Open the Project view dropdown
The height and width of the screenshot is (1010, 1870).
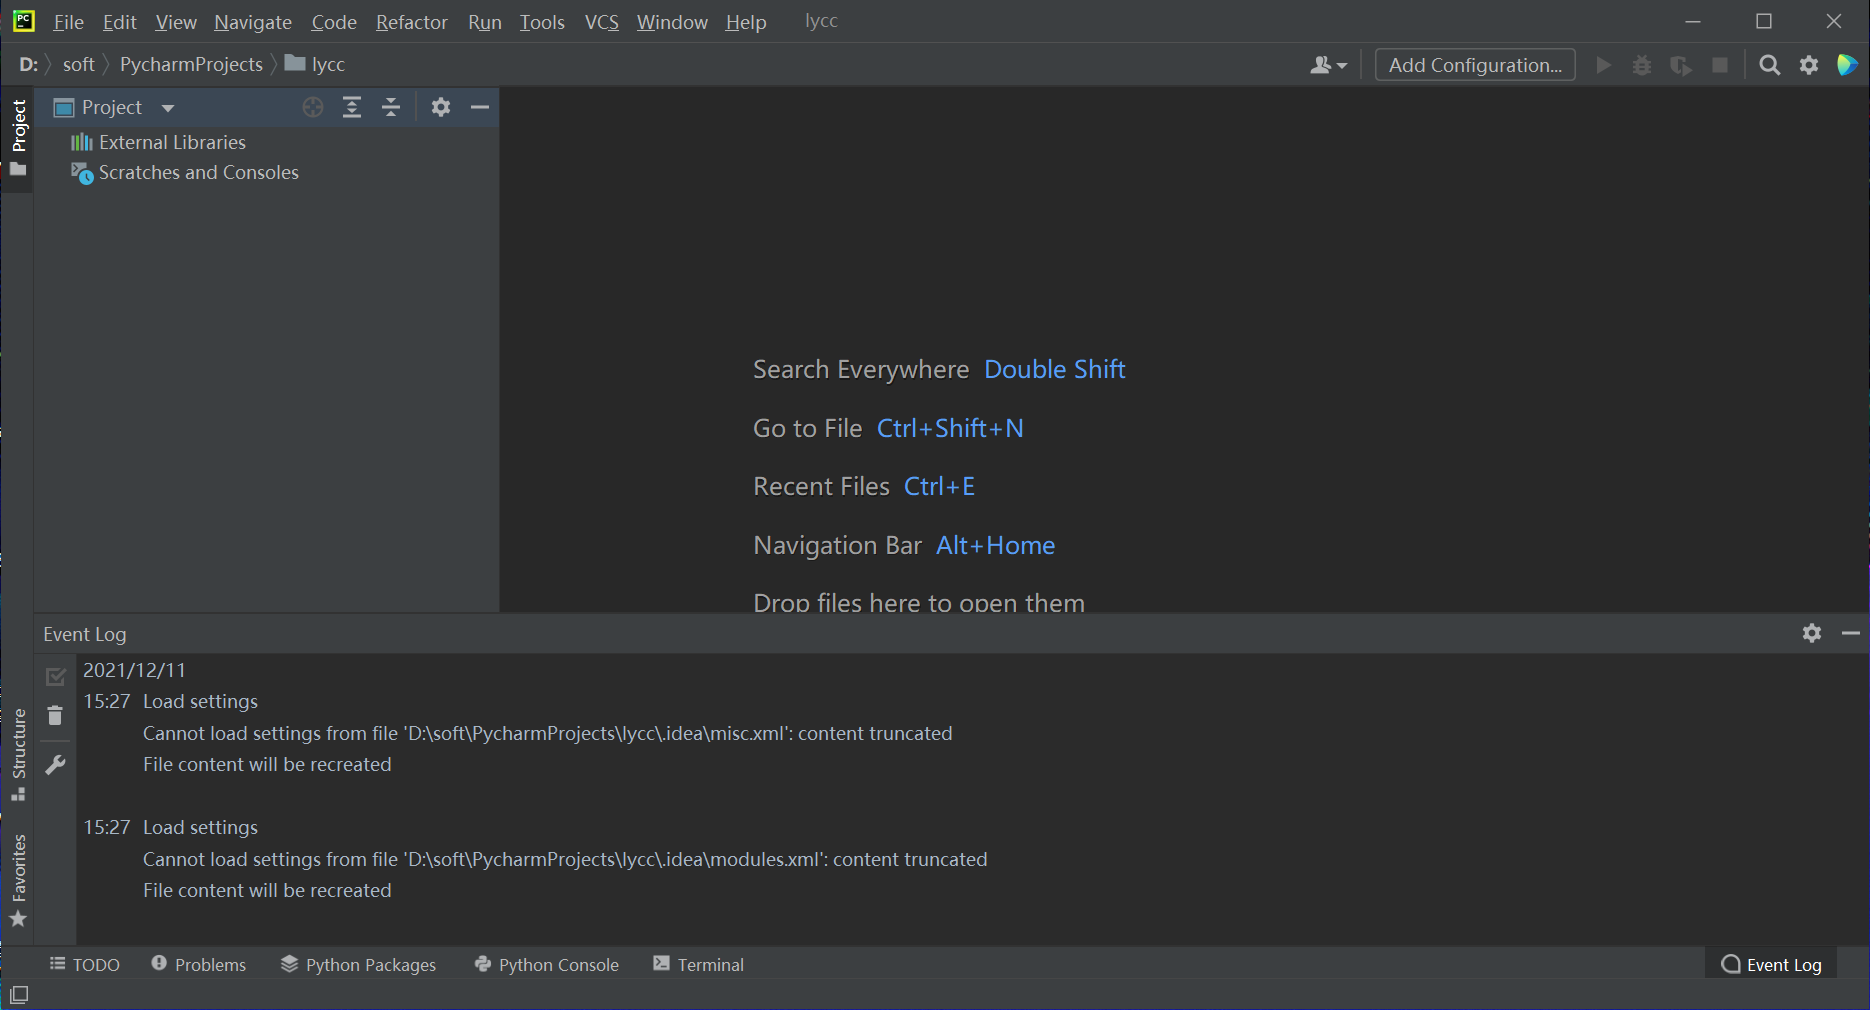click(x=167, y=107)
